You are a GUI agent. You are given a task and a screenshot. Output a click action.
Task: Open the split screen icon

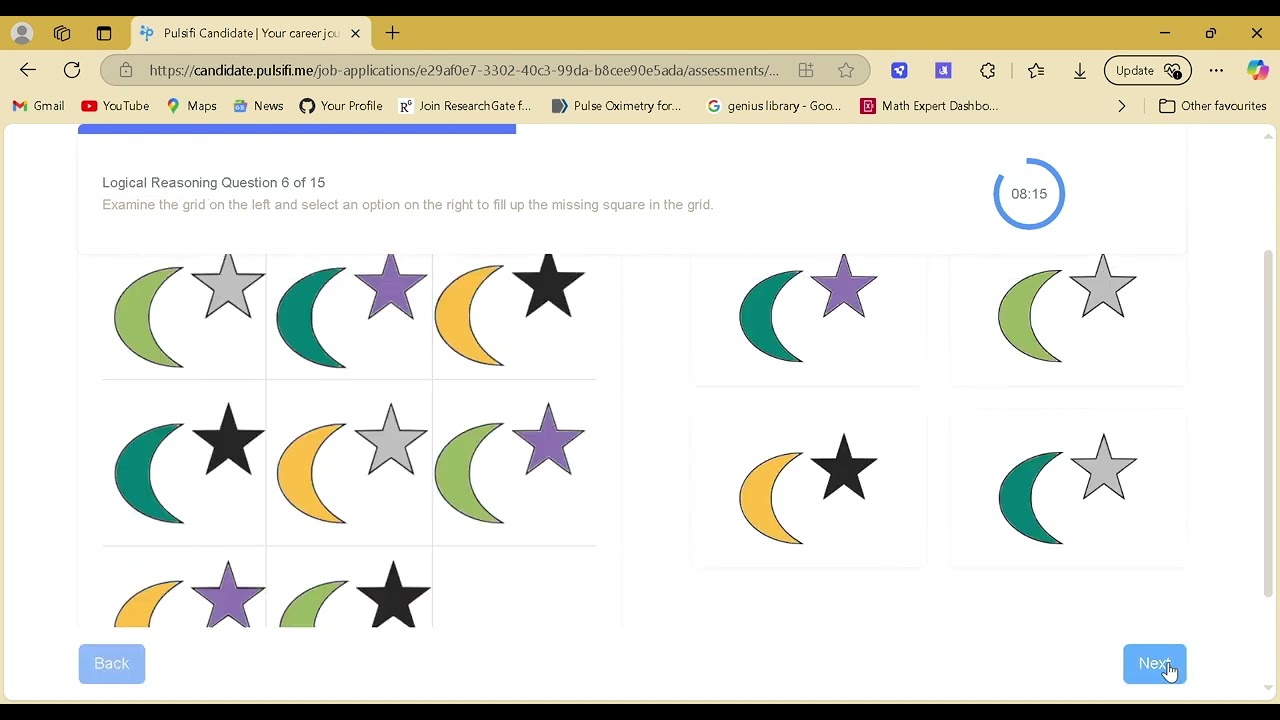pyautogui.click(x=806, y=70)
